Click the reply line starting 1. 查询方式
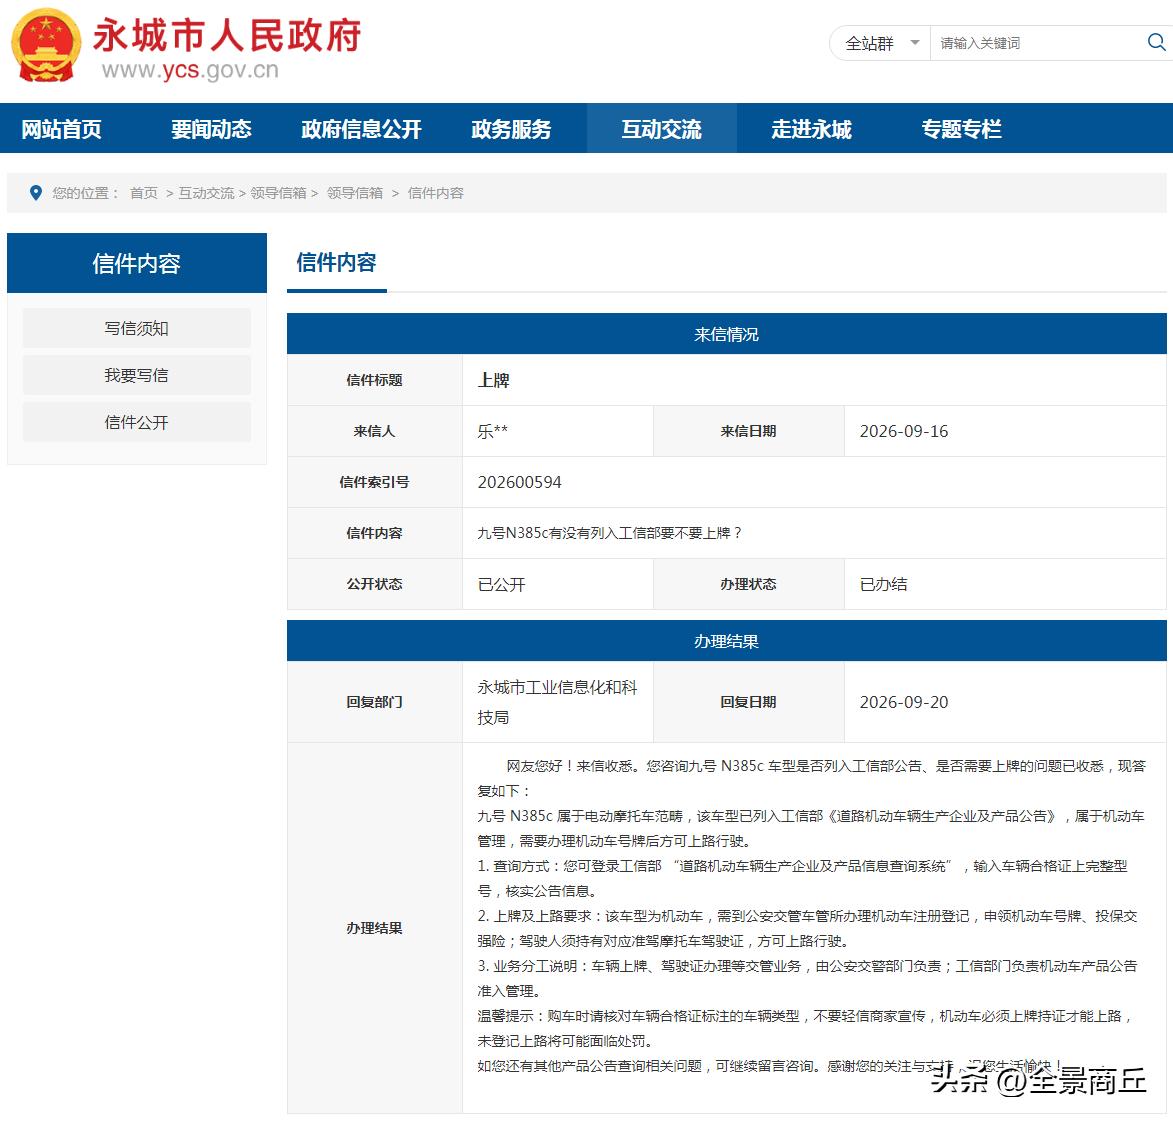 [x=803, y=879]
